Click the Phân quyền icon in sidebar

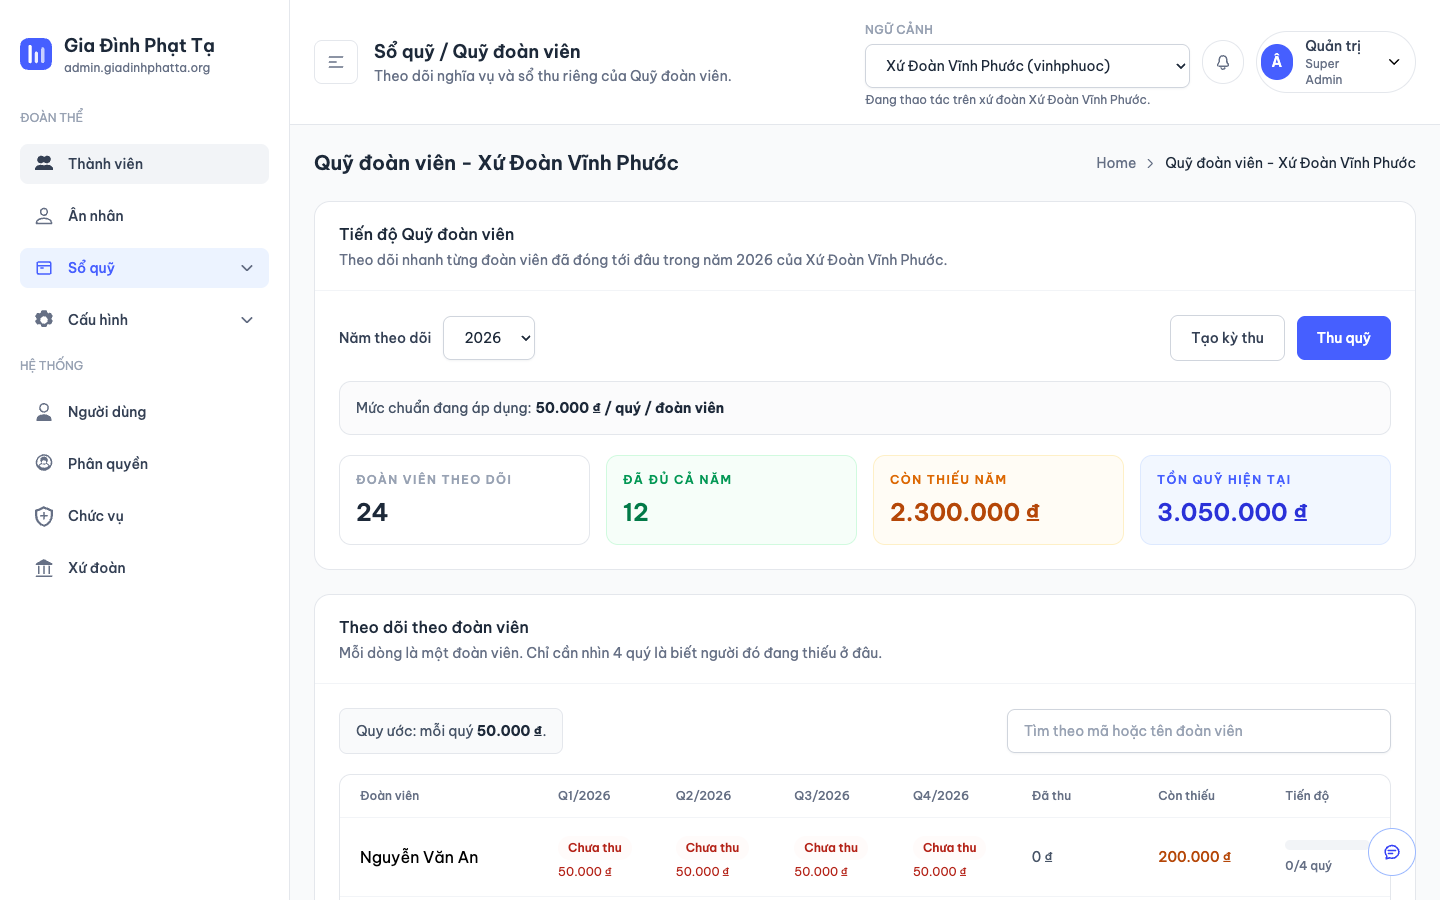(44, 463)
